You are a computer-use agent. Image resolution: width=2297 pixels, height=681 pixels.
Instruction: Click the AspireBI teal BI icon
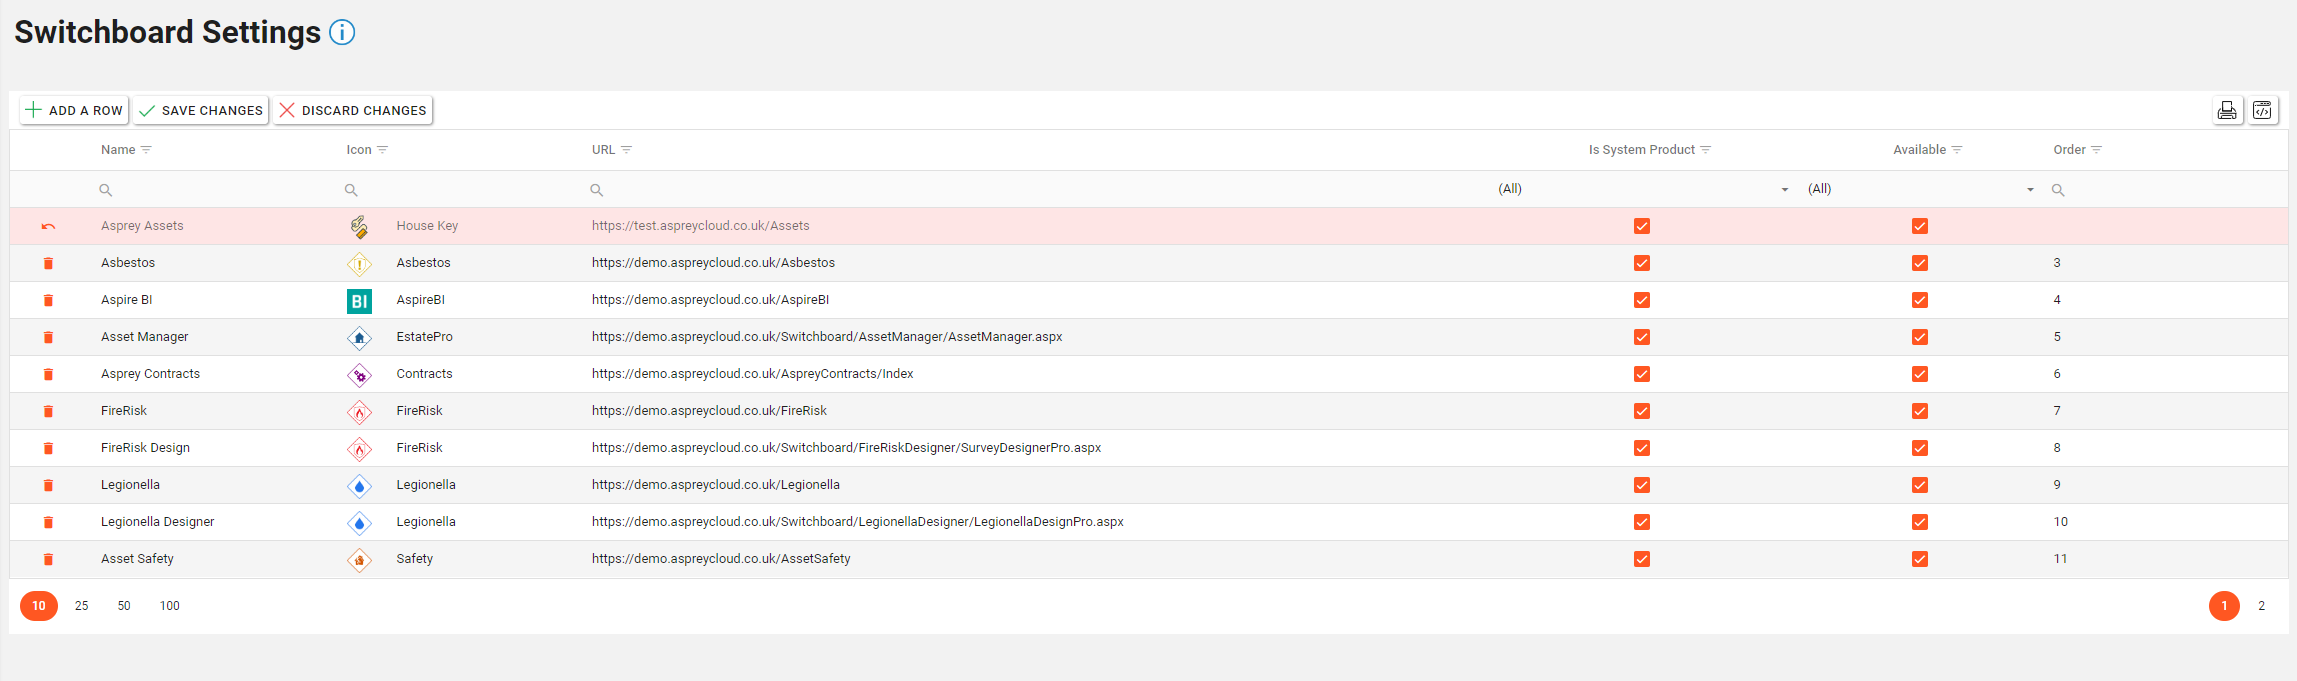click(x=359, y=301)
